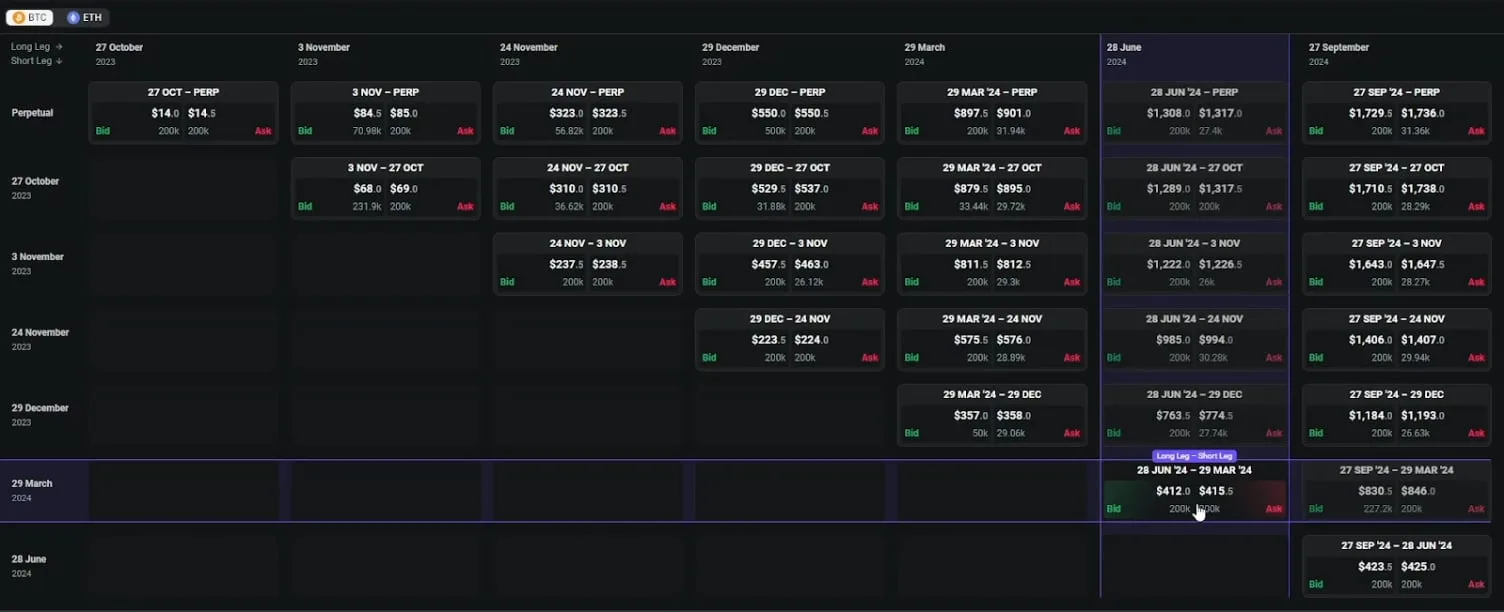Open the 27 OCT – PERP spread card
Screen dimensions: 1504x612
183,113
